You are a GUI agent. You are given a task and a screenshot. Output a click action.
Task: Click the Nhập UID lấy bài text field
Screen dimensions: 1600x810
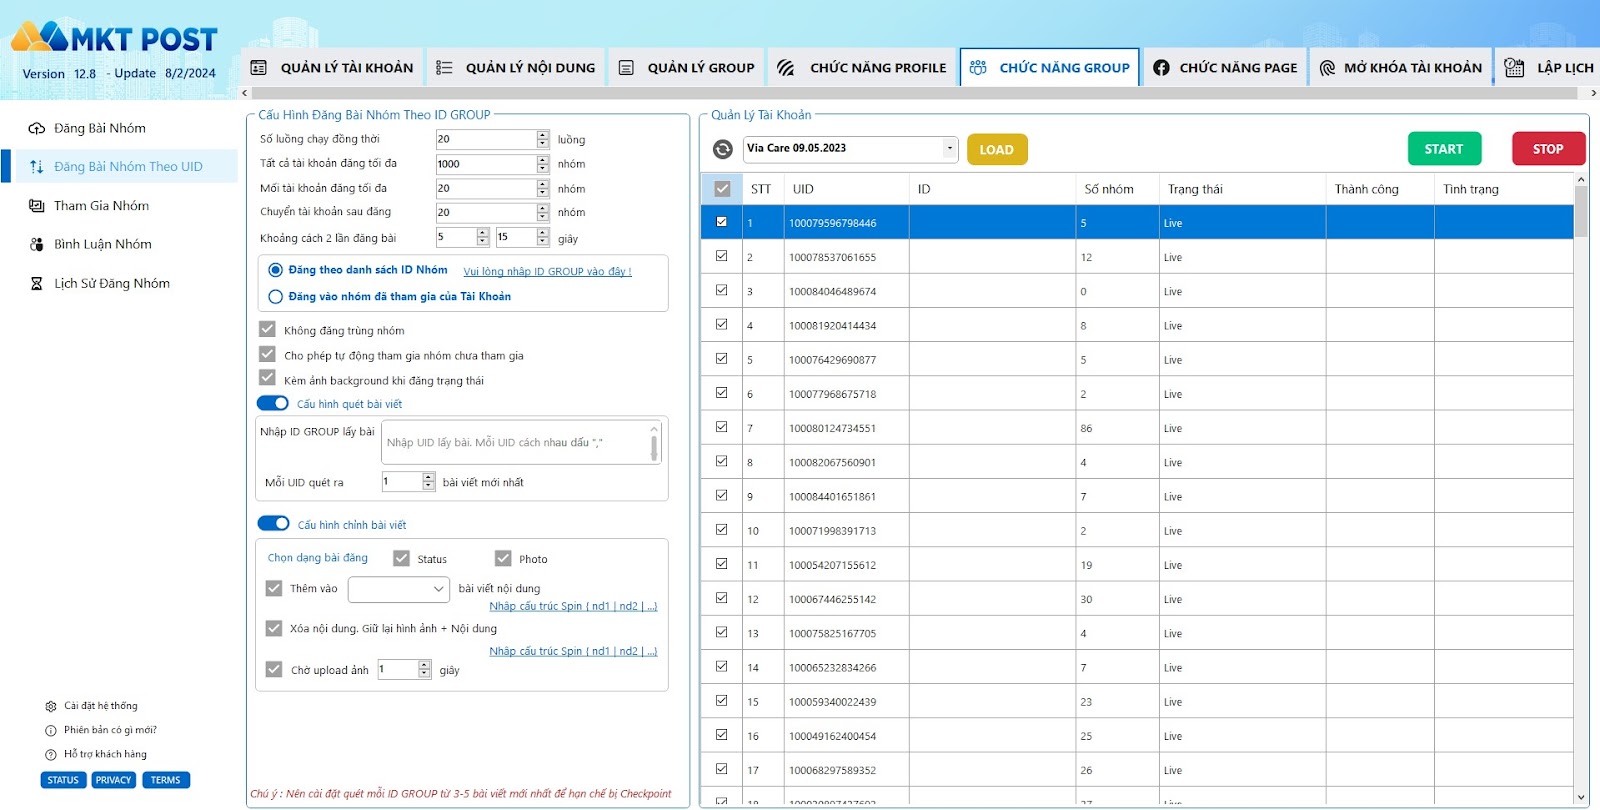tap(521, 442)
